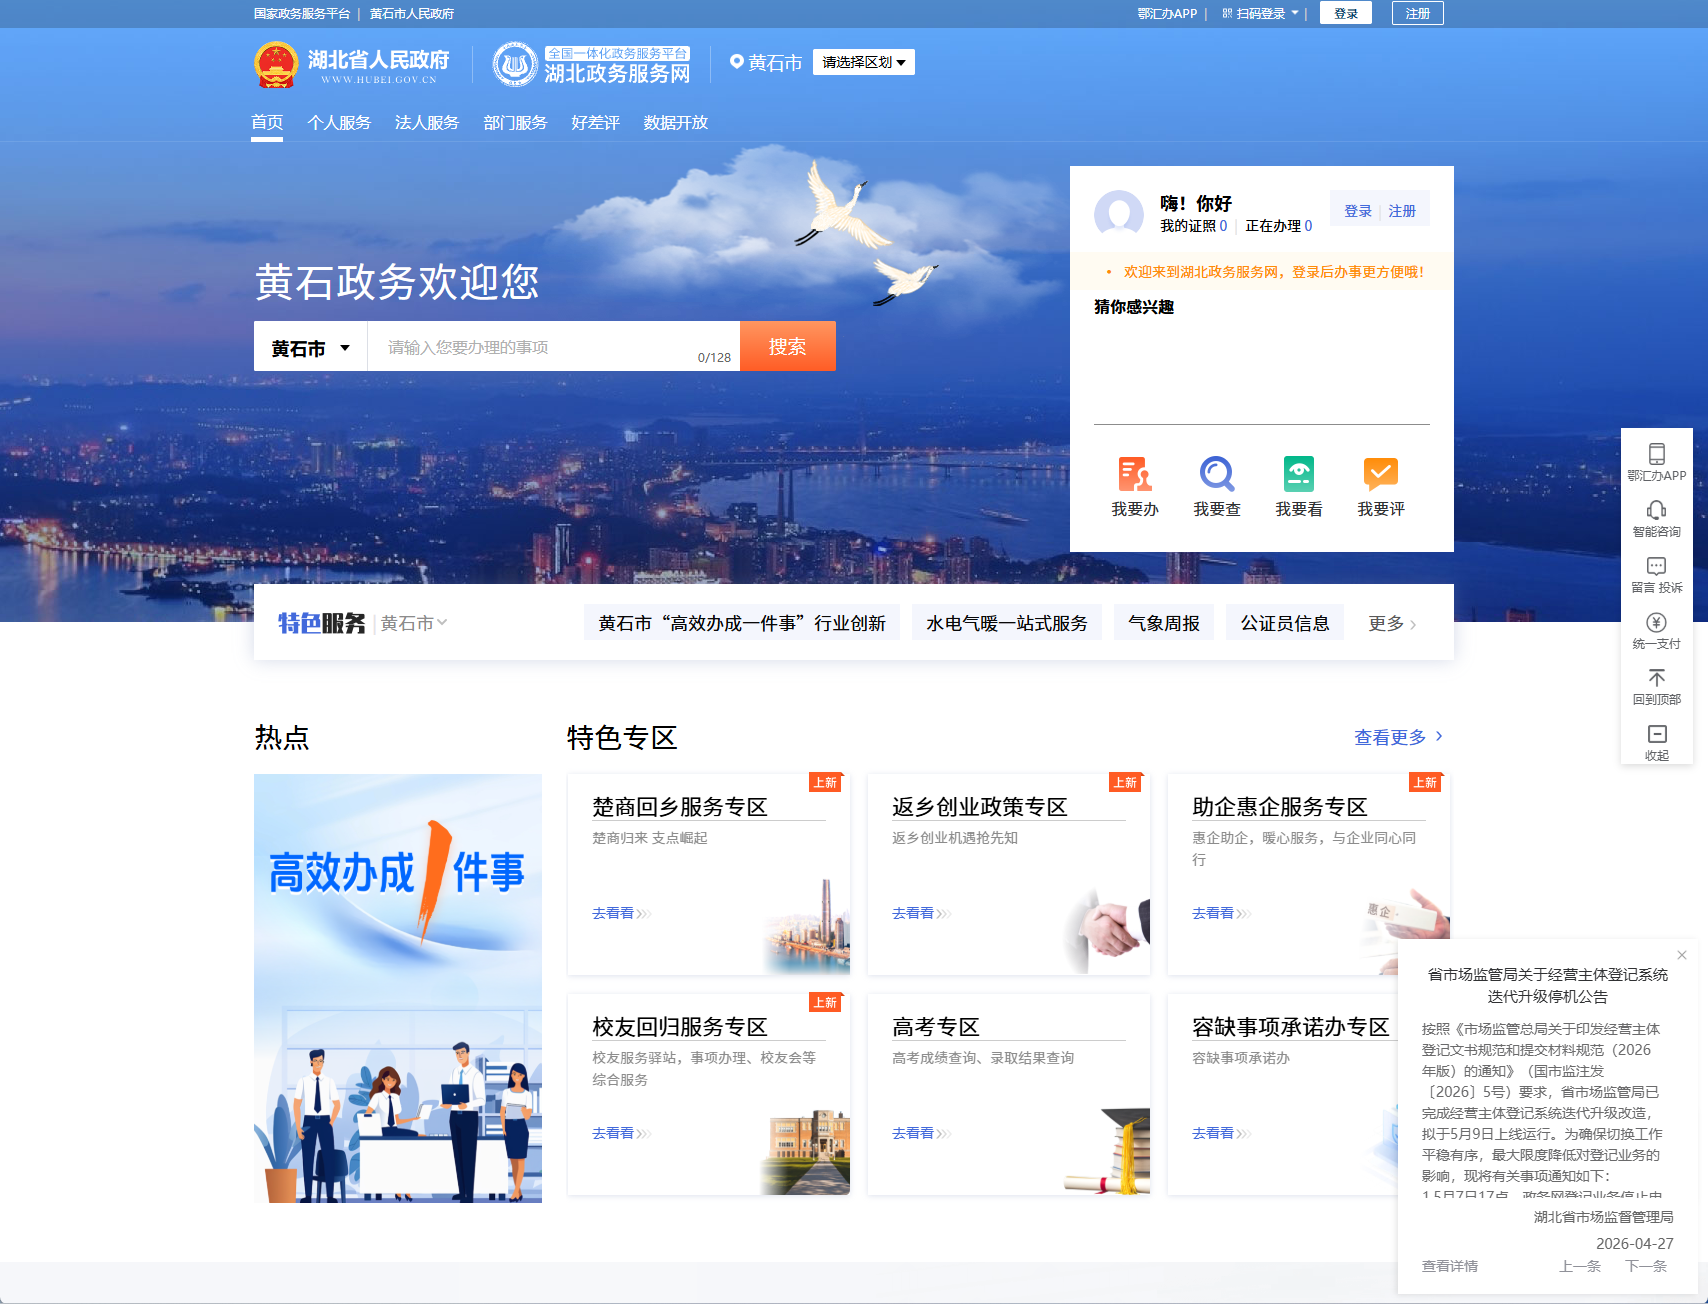Open 扫码登录 QR code option
1708x1304 pixels.
tap(1260, 13)
